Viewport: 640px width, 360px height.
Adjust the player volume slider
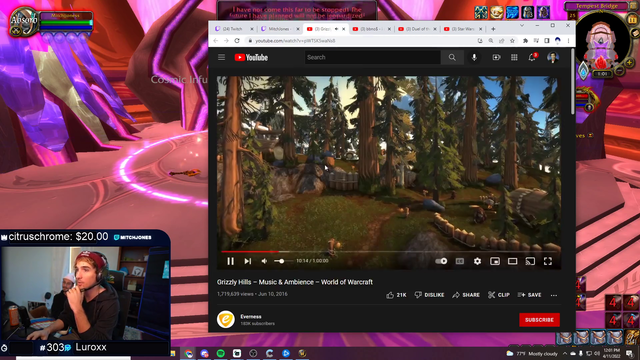click(x=283, y=261)
